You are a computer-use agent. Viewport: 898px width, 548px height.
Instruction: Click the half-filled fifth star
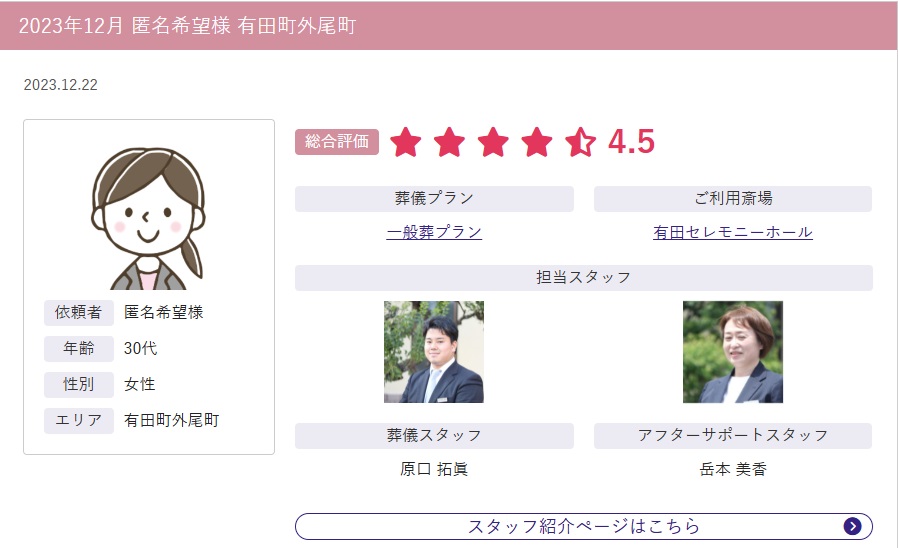pos(580,142)
